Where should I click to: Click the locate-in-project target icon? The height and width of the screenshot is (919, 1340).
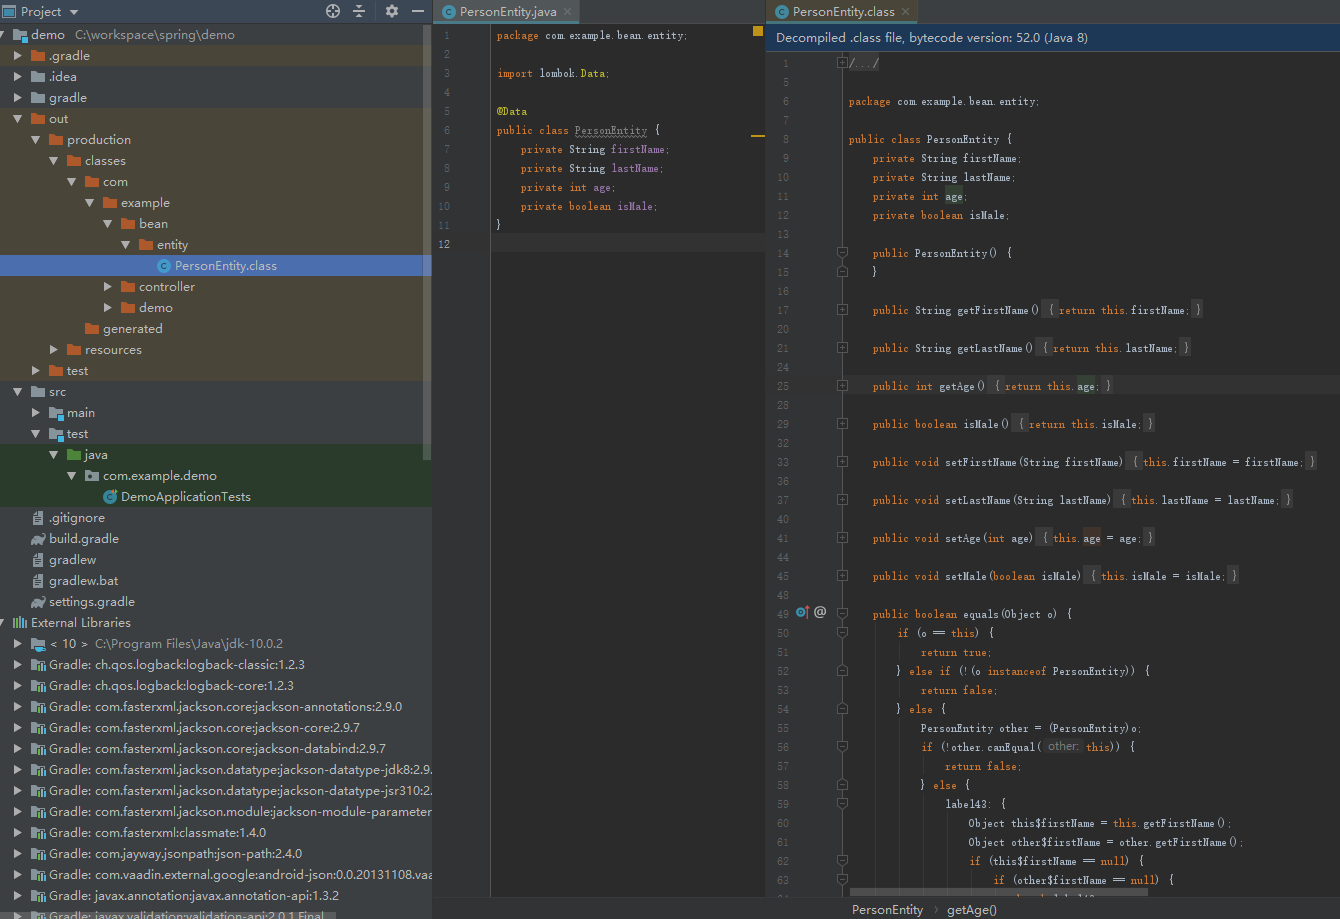pos(333,11)
